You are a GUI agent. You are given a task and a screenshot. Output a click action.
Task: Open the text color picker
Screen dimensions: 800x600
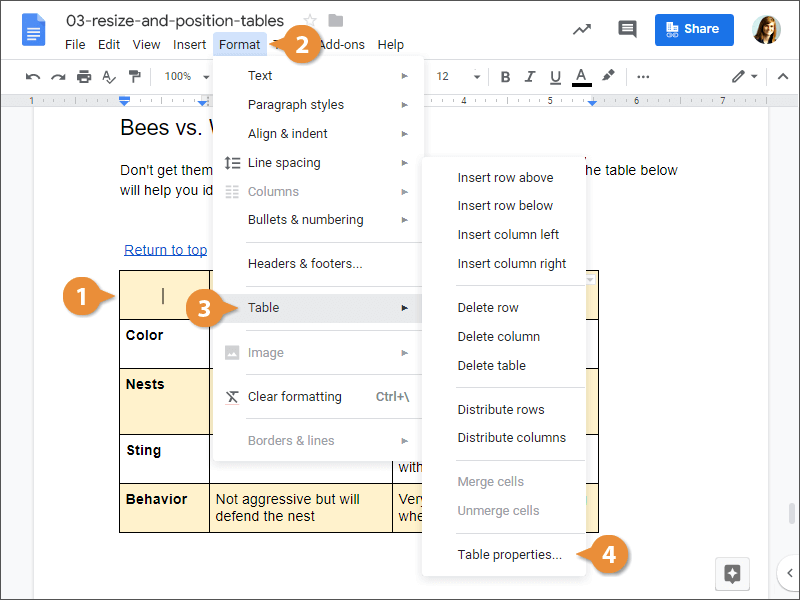(x=582, y=76)
